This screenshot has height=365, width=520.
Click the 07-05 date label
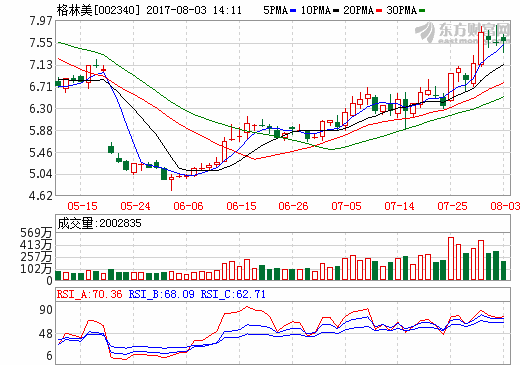tap(346, 206)
